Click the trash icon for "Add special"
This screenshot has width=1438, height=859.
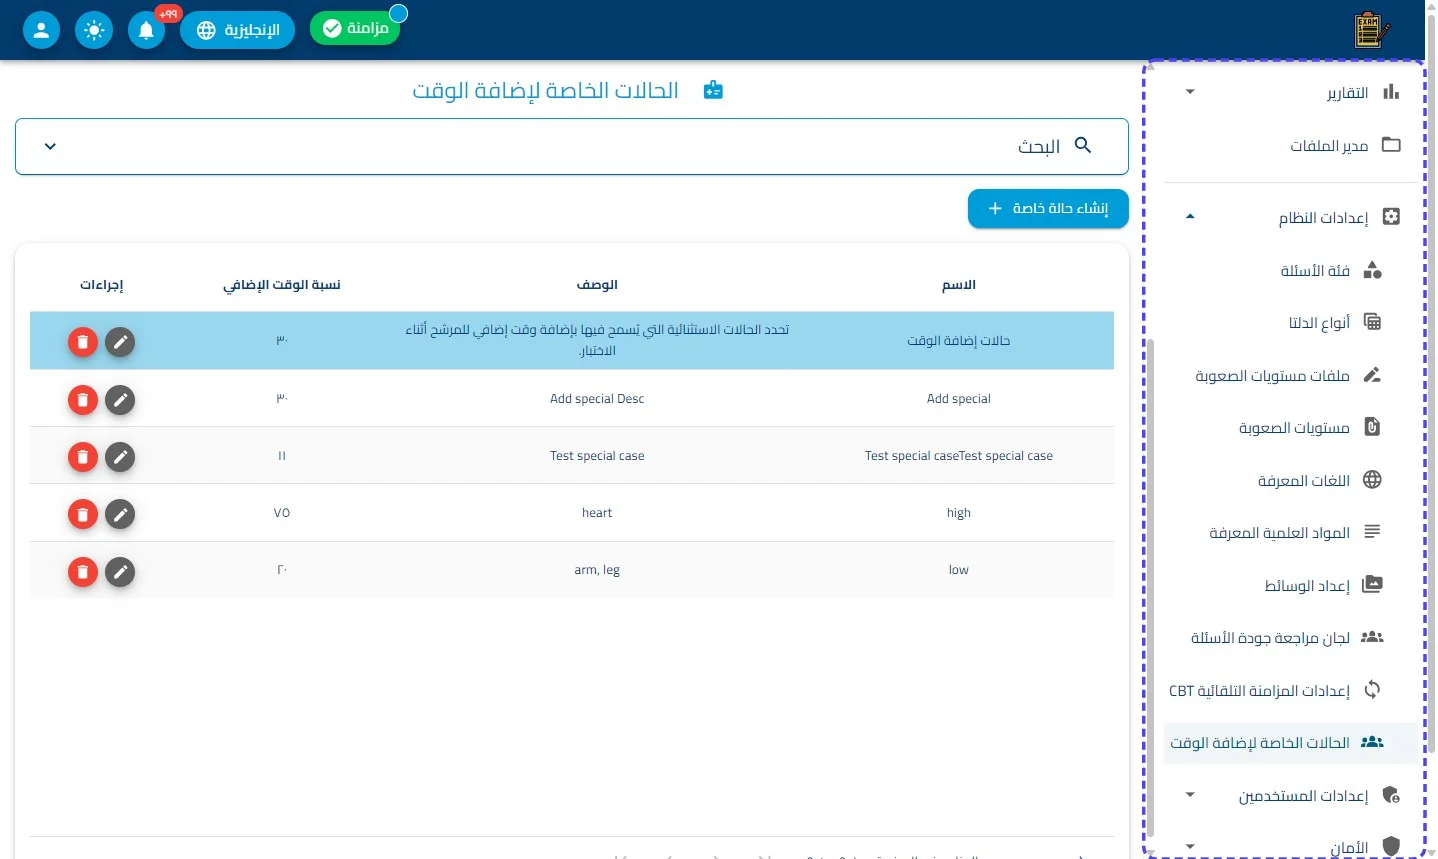[x=83, y=400]
